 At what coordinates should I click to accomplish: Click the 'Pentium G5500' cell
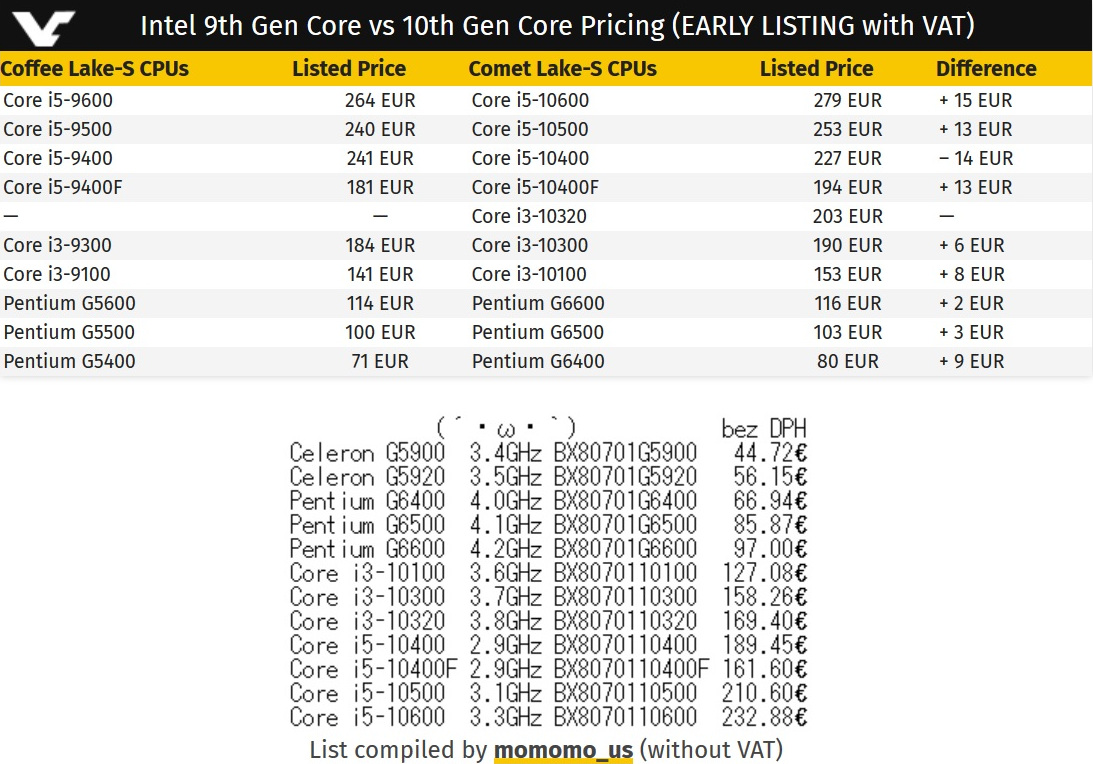69,333
